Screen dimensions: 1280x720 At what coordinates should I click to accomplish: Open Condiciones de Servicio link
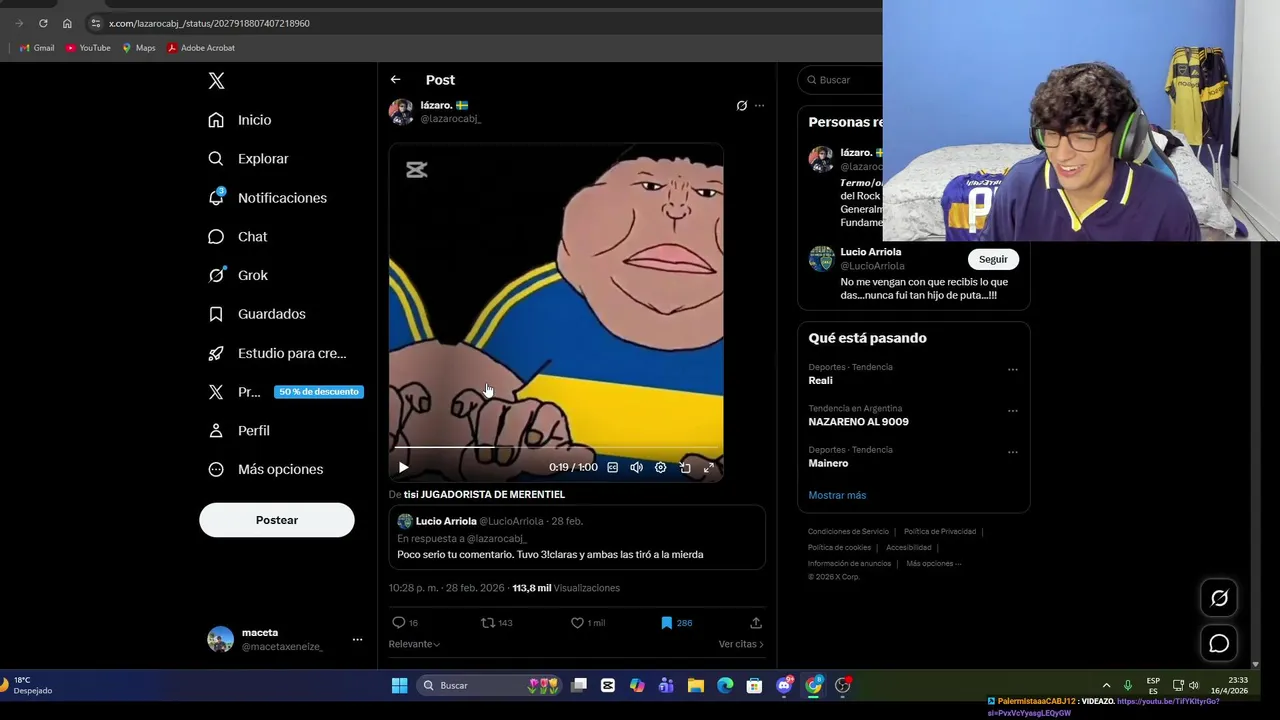click(x=848, y=532)
